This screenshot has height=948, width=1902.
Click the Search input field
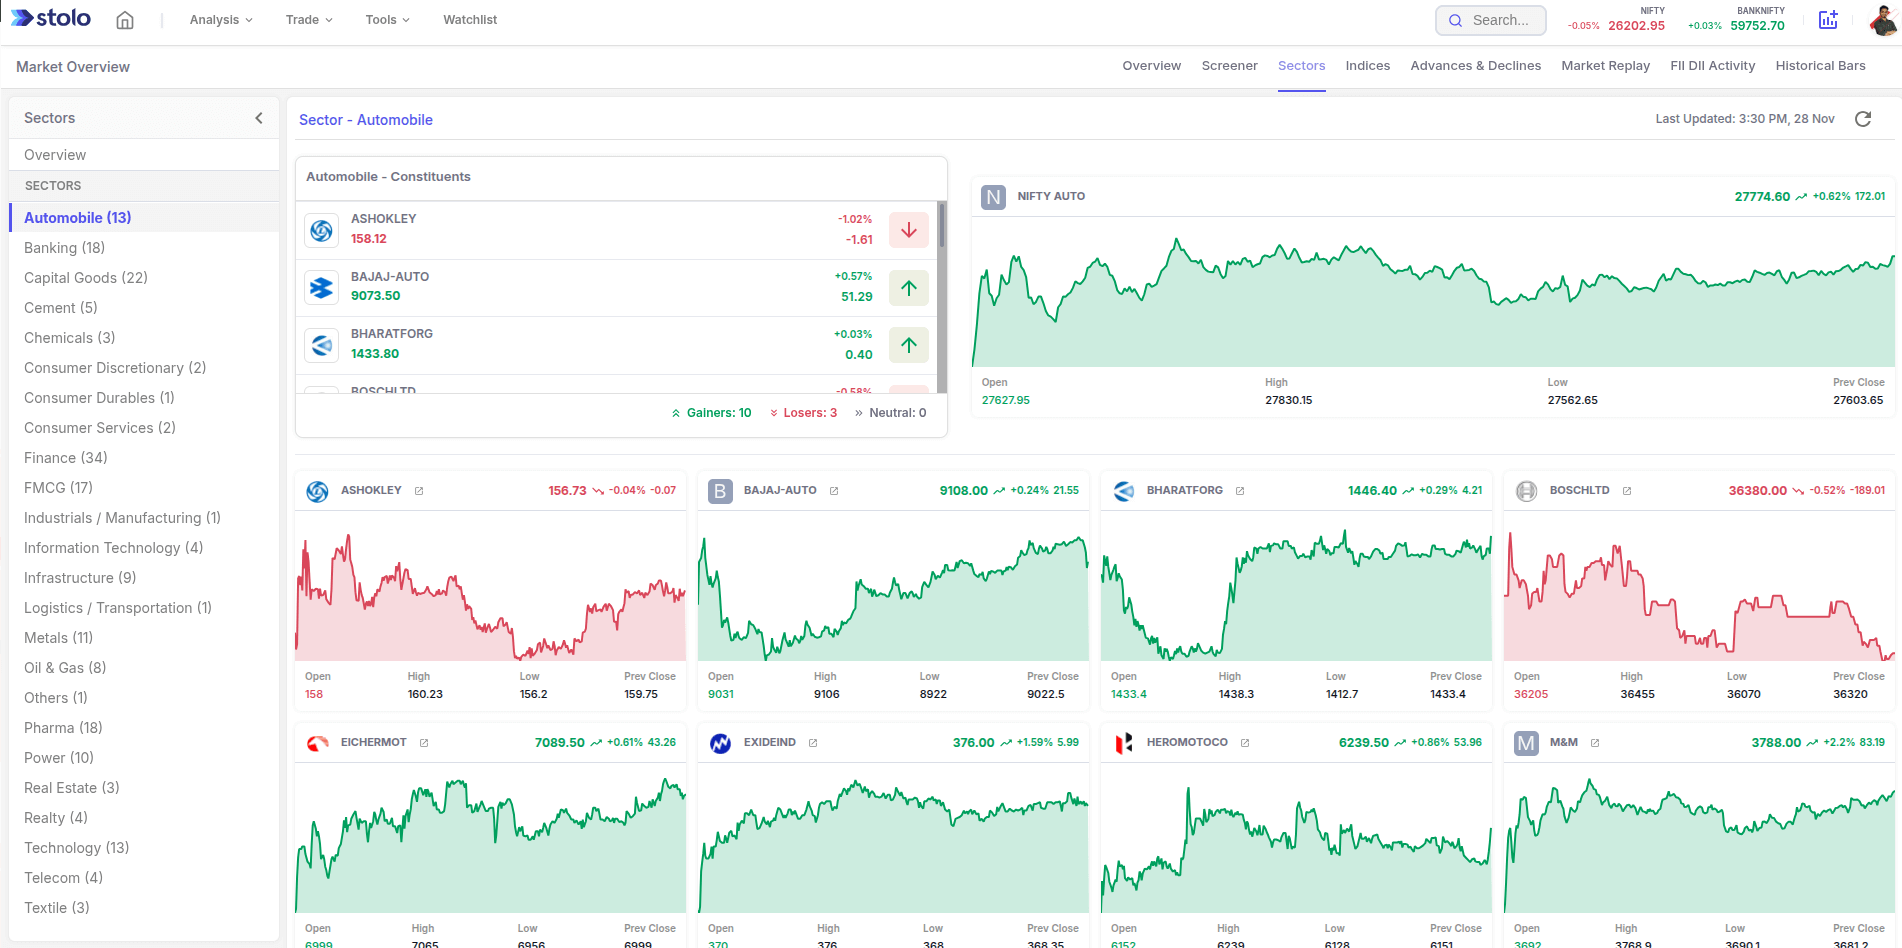[1491, 20]
